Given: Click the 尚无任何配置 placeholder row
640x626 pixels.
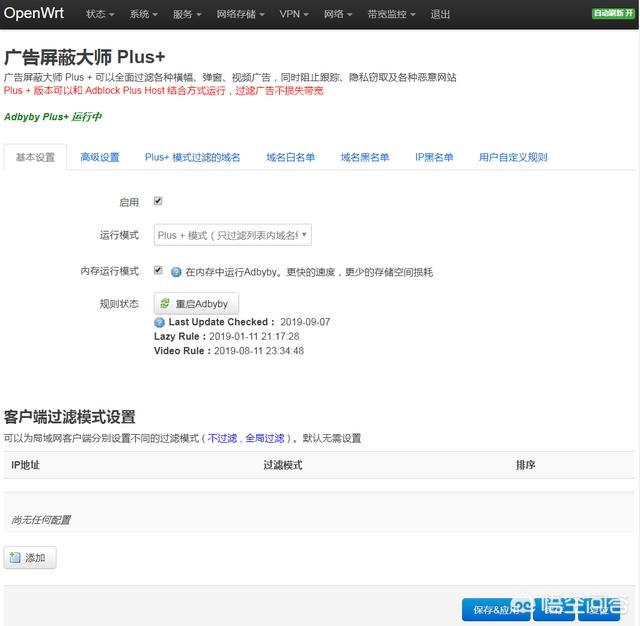Looking at the screenshot, I should (319, 513).
